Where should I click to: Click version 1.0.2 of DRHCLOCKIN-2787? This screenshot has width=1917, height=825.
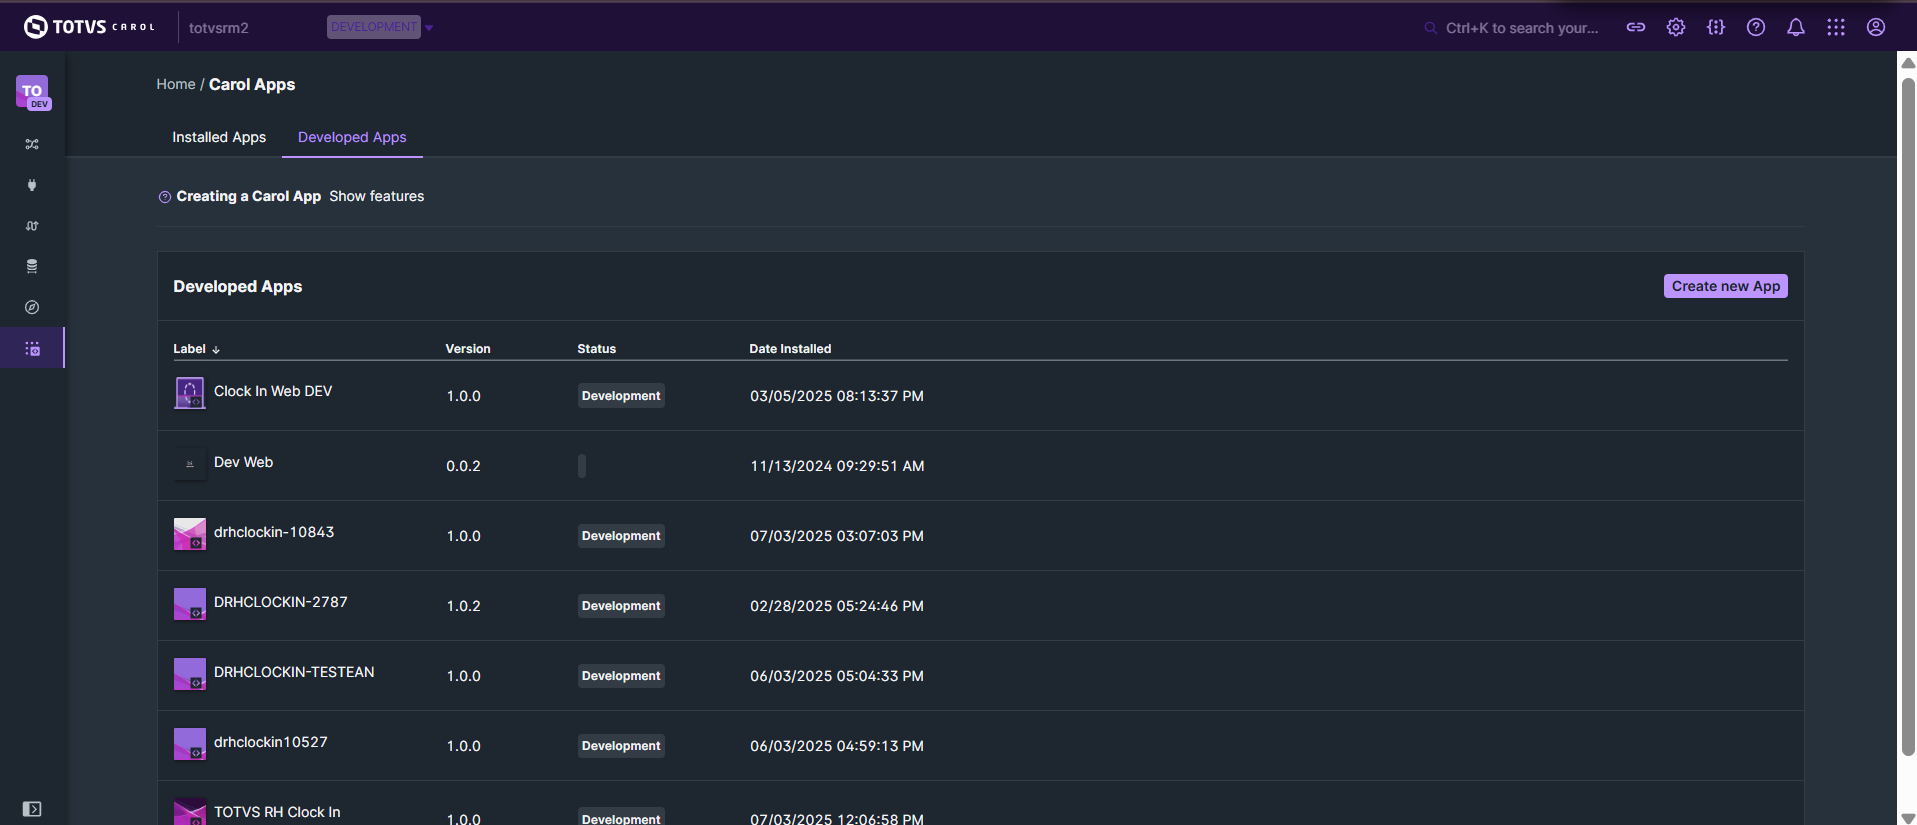point(463,606)
